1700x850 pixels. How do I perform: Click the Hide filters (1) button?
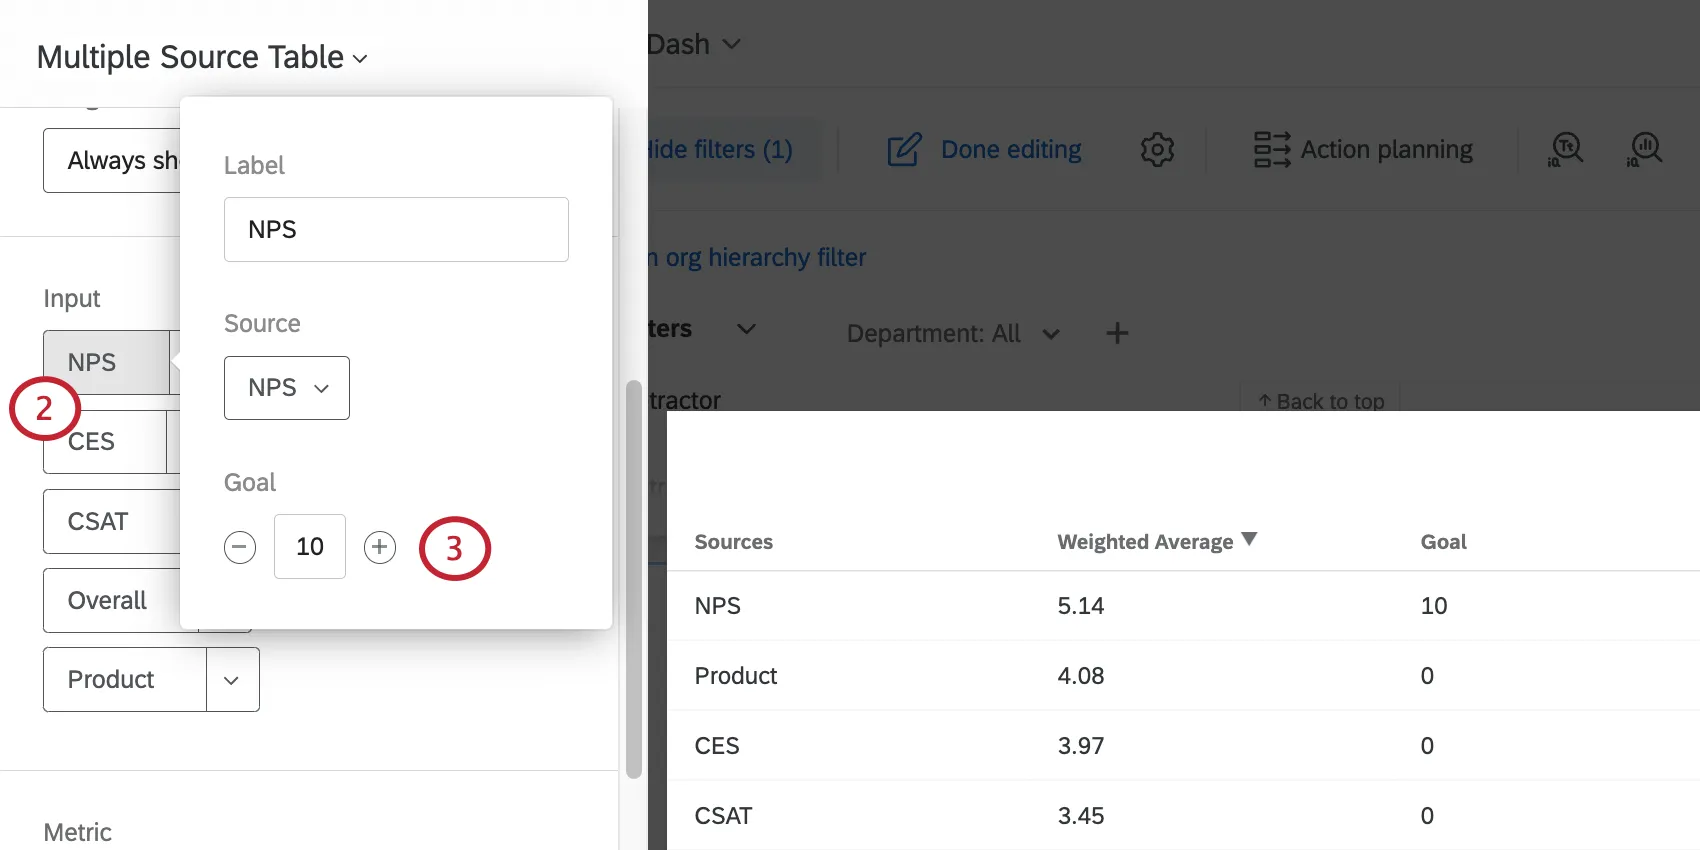click(x=720, y=150)
